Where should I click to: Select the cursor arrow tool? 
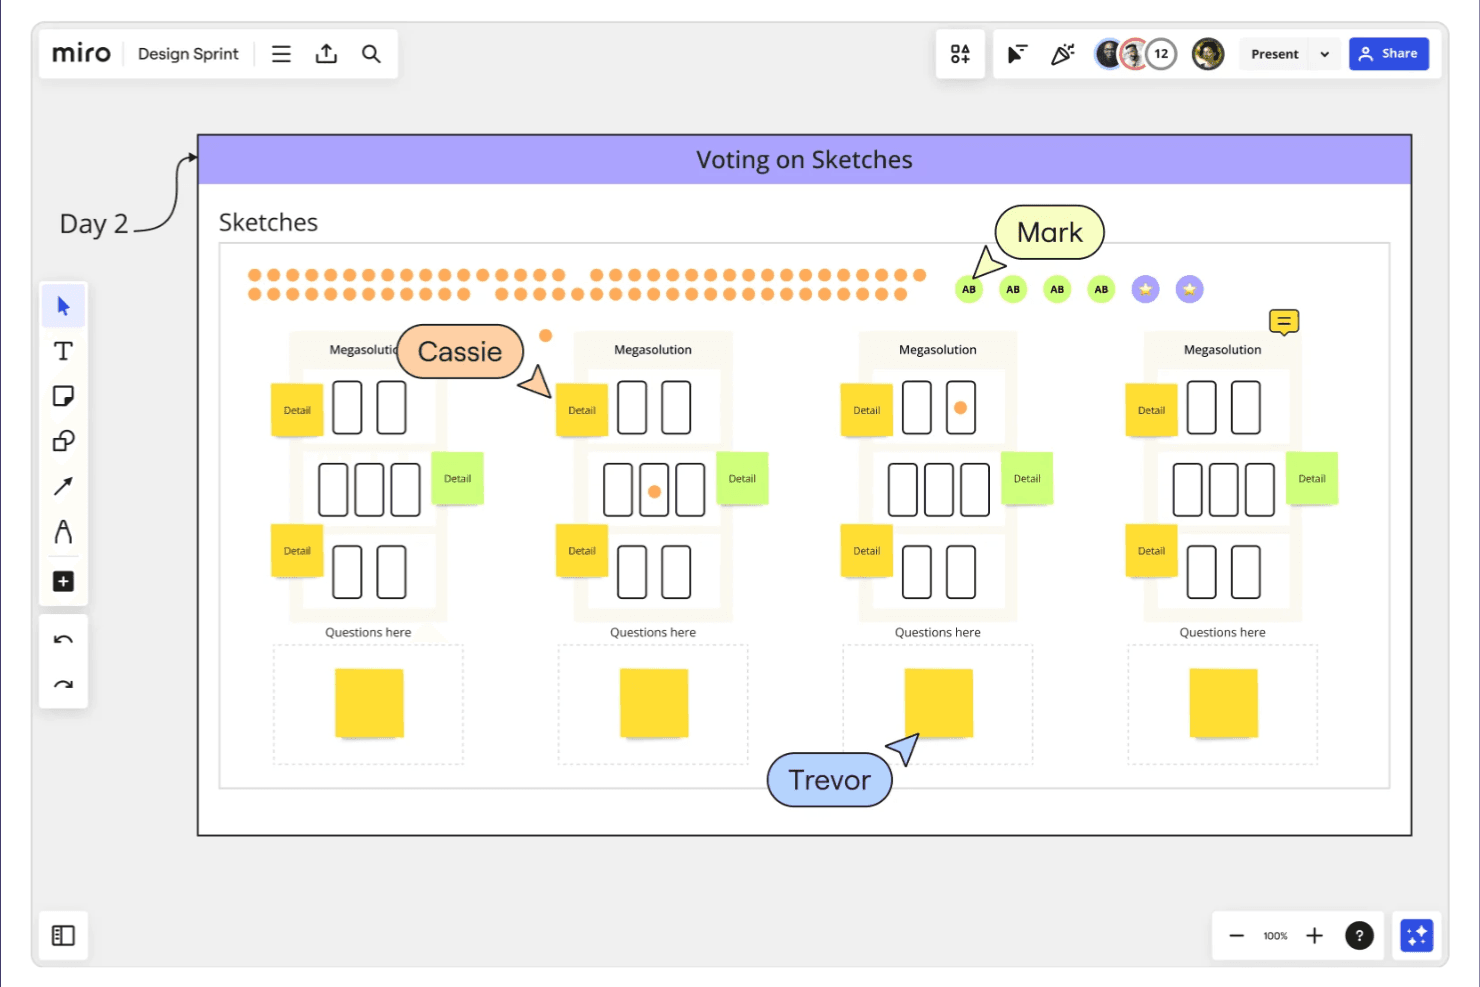pos(63,306)
